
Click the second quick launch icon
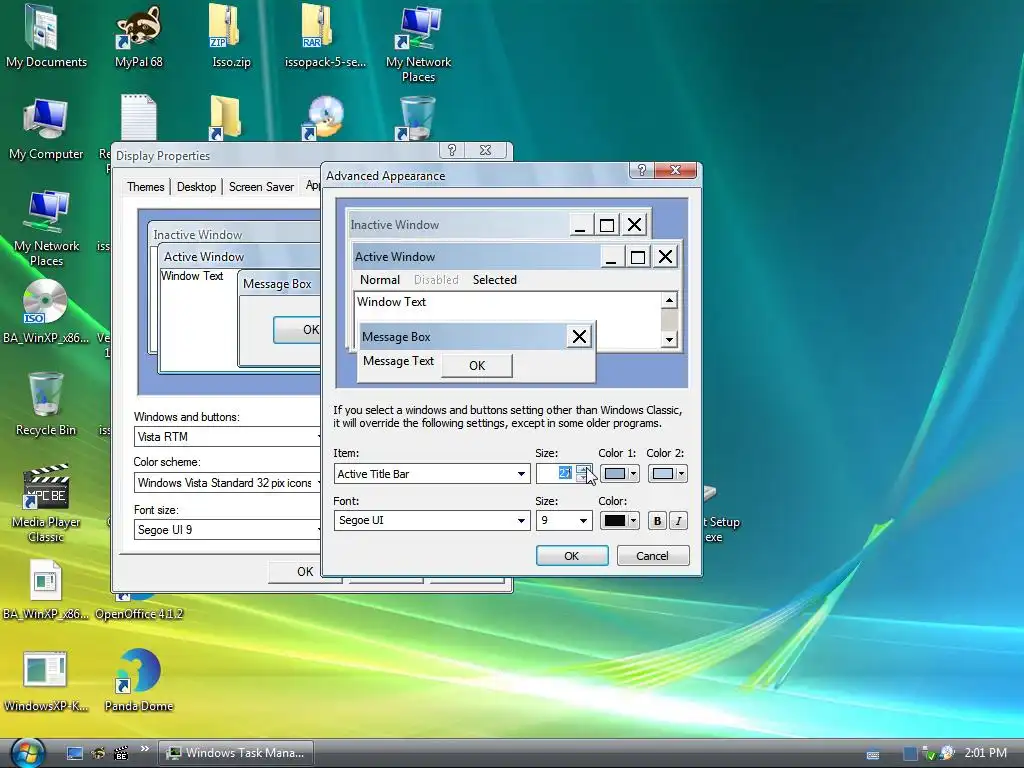[x=98, y=753]
